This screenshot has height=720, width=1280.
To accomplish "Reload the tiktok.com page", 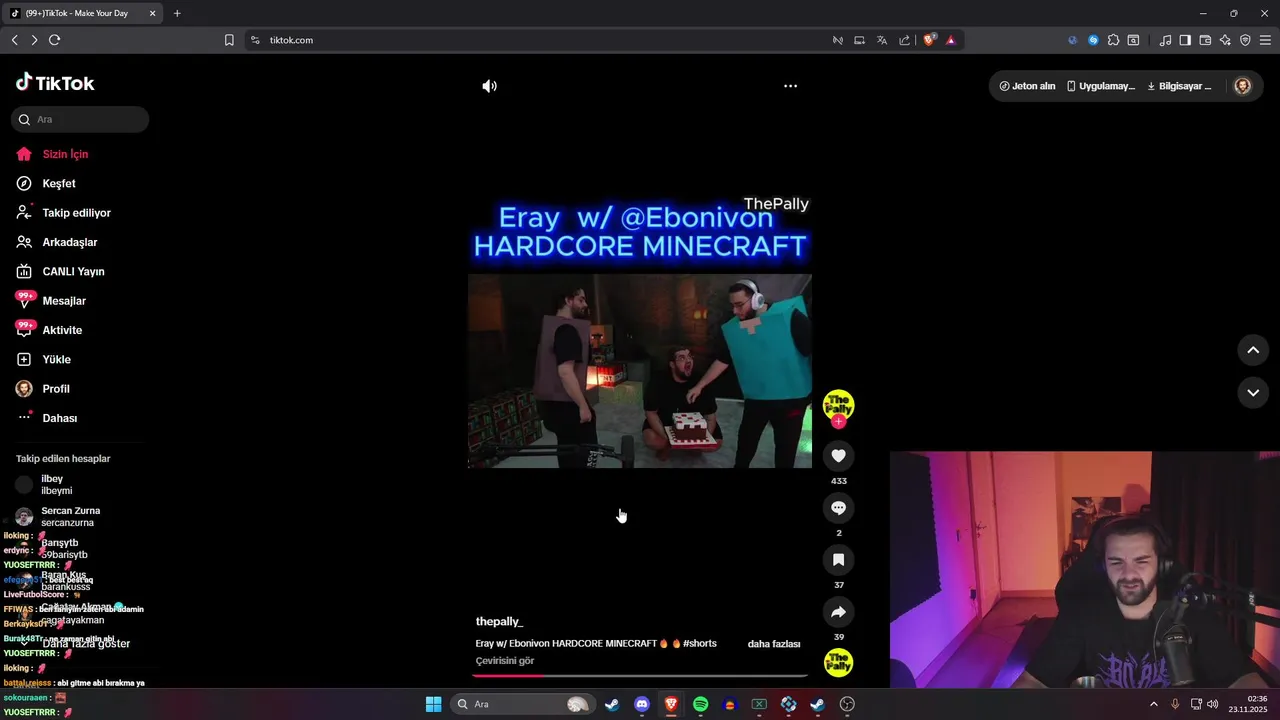I will (55, 40).
